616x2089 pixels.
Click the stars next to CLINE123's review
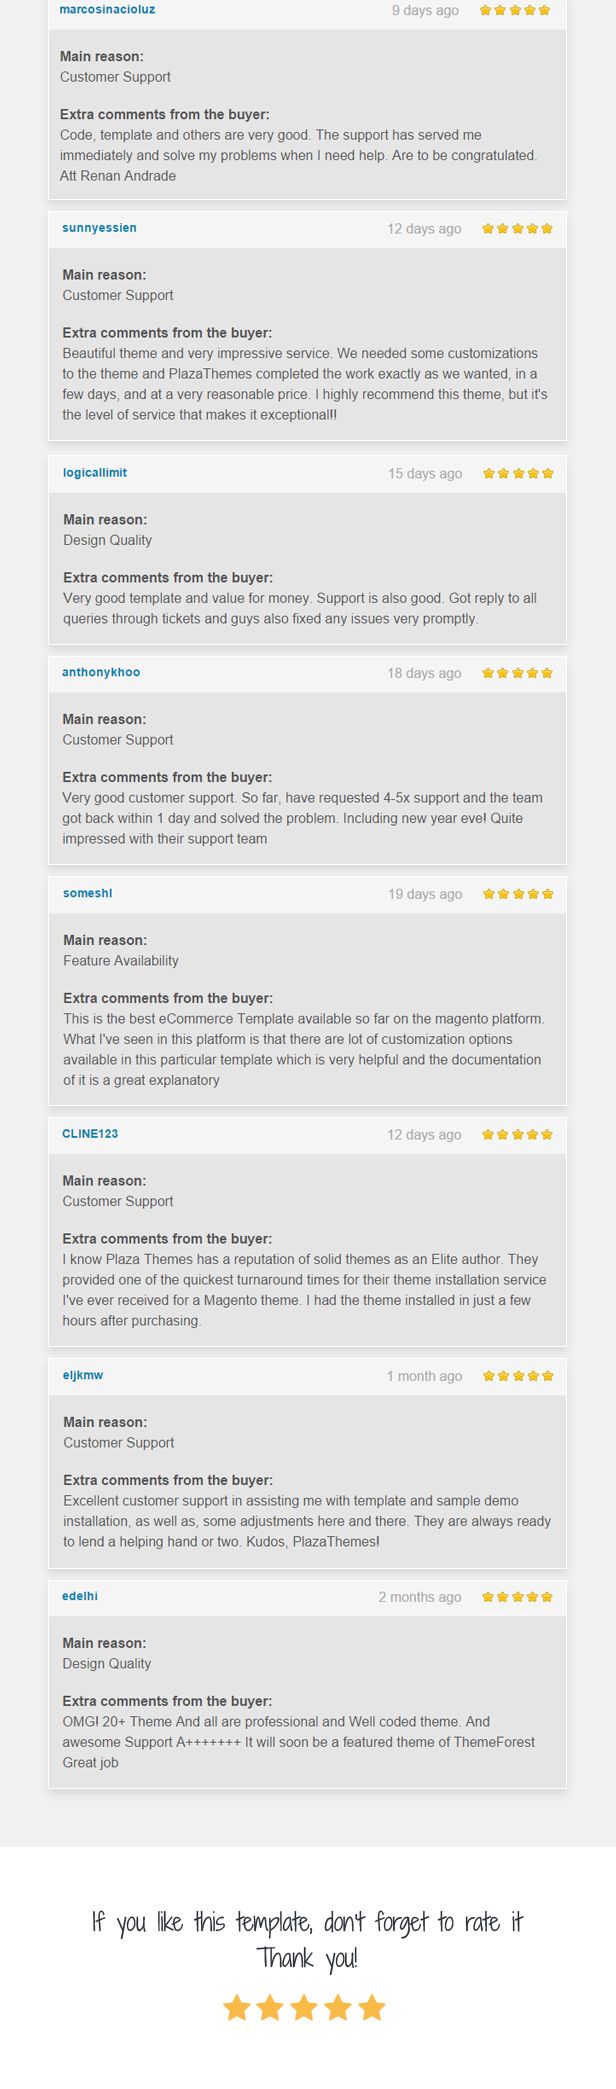517,1134
